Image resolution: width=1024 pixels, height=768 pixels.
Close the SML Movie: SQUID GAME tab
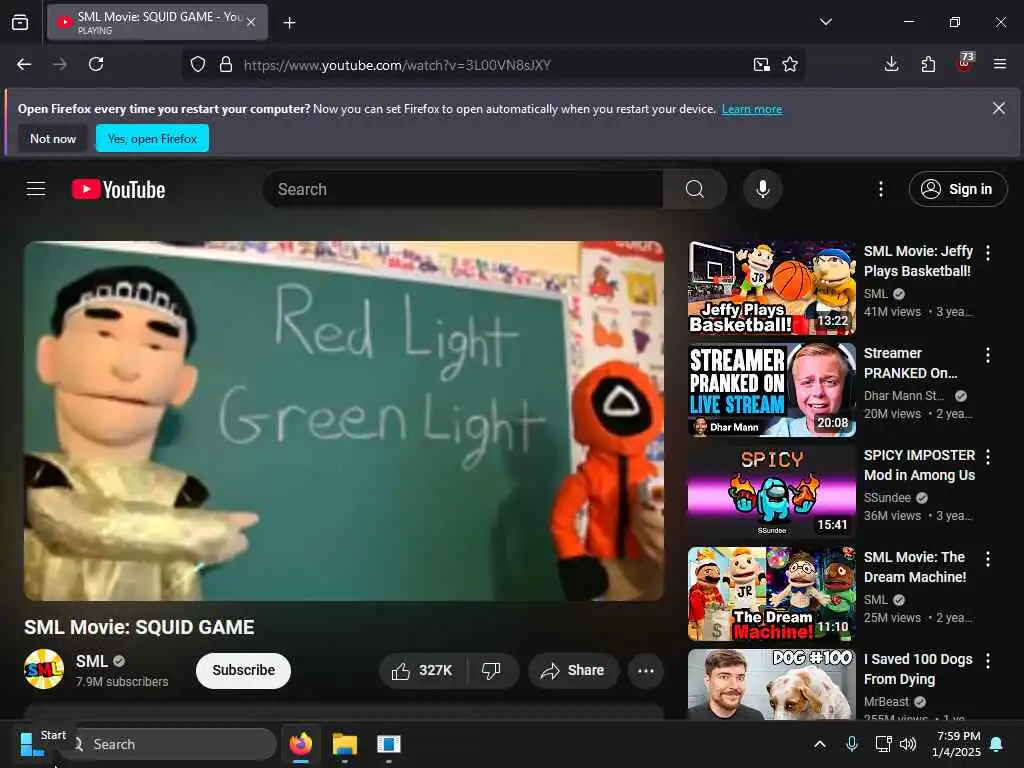251,22
